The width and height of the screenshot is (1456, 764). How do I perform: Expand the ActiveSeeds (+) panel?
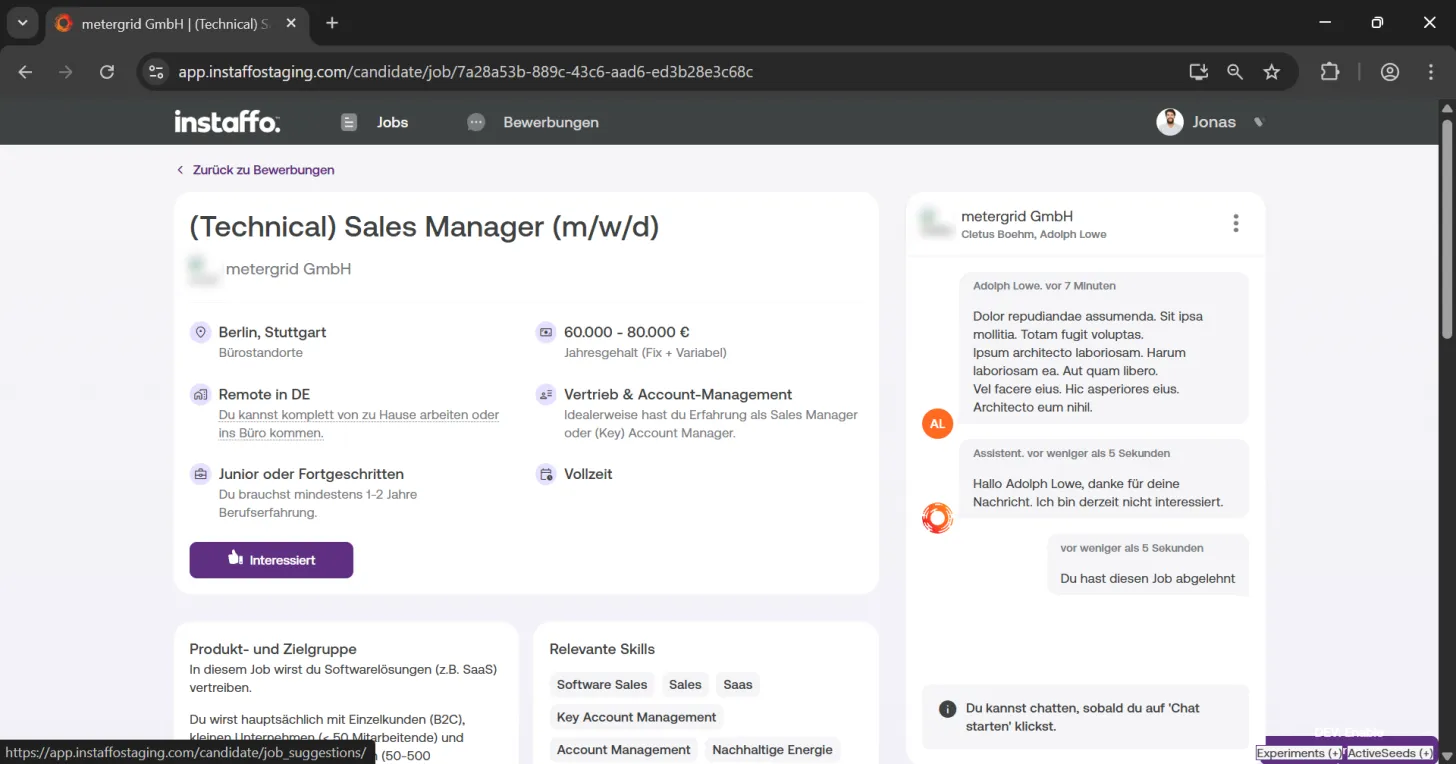1390,753
